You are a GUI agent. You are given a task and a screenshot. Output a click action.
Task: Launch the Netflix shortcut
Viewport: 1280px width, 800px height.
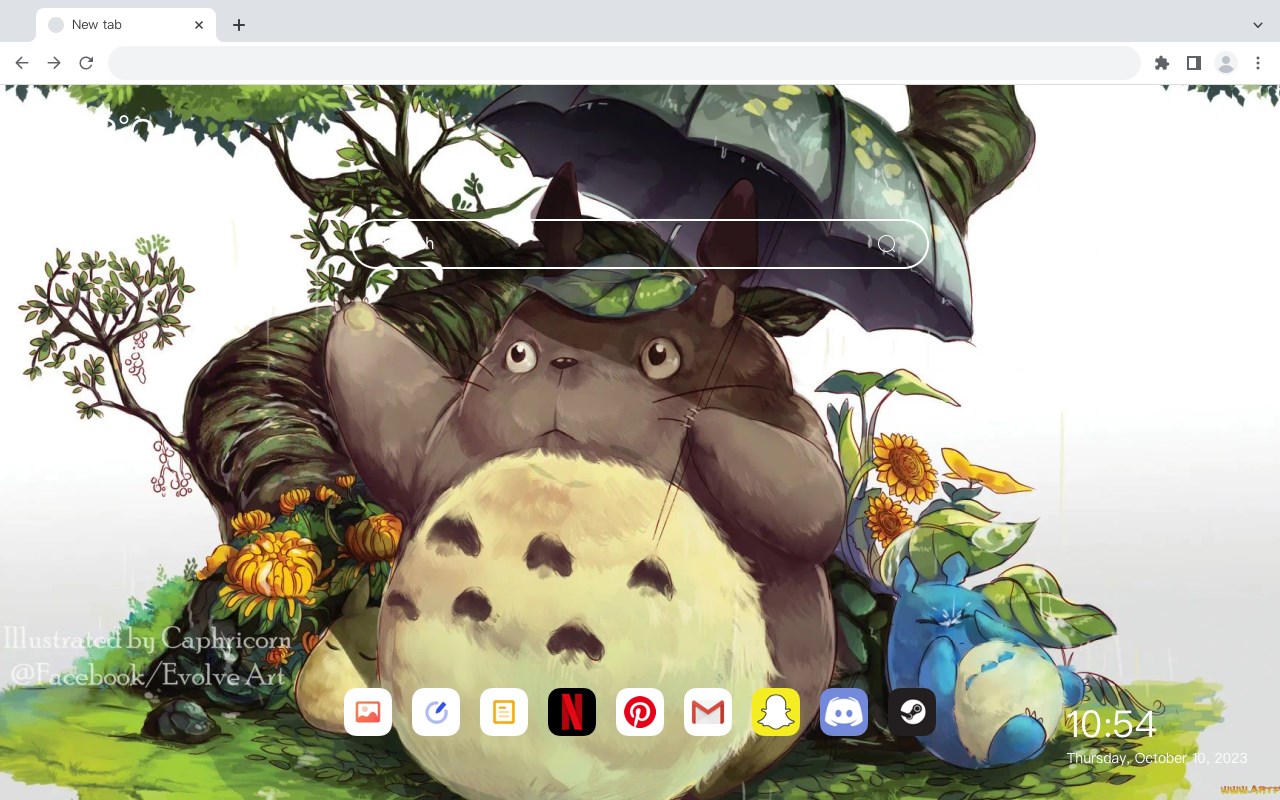pos(572,712)
